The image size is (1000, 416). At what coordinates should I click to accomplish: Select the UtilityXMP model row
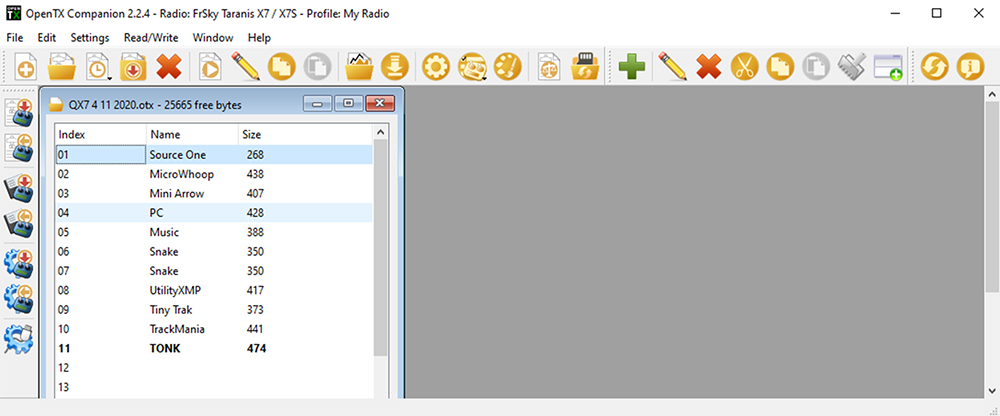click(x=214, y=290)
